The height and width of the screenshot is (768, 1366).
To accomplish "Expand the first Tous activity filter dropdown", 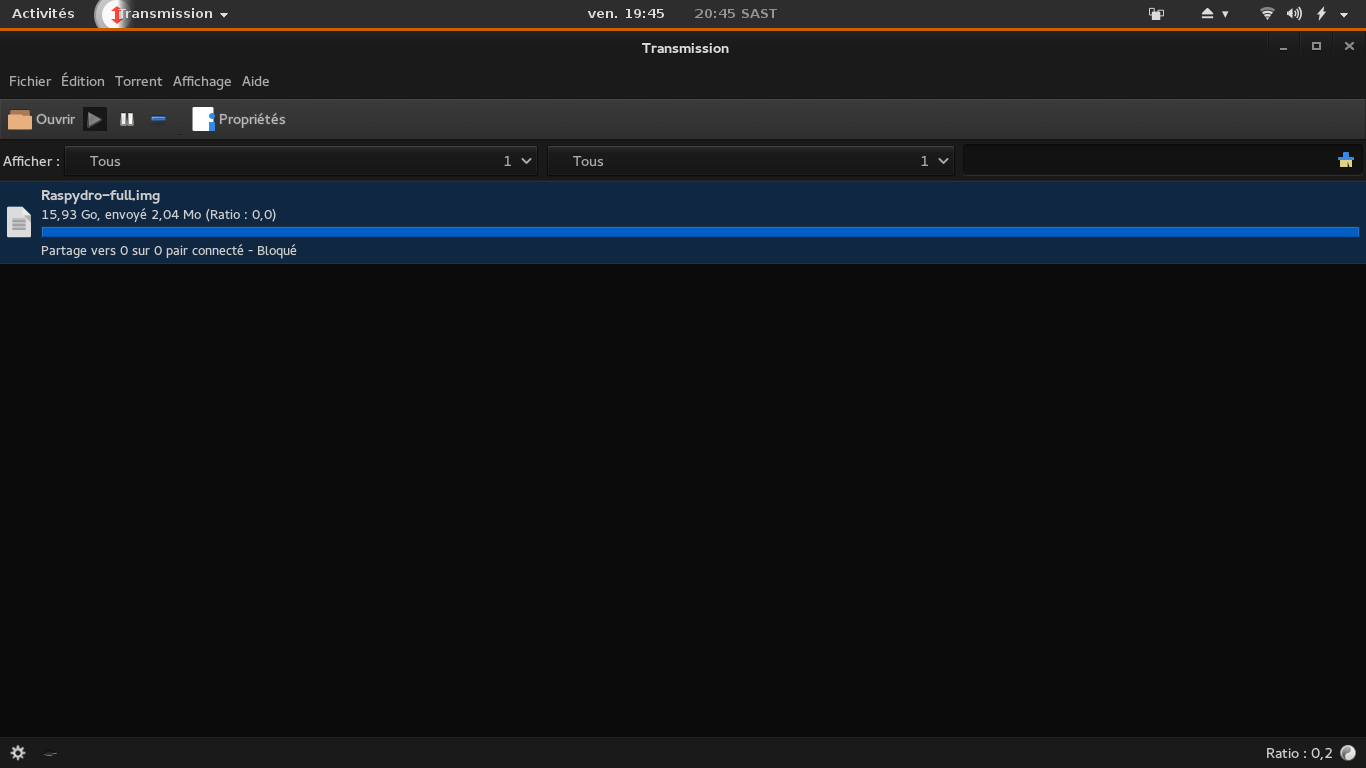I will point(301,161).
